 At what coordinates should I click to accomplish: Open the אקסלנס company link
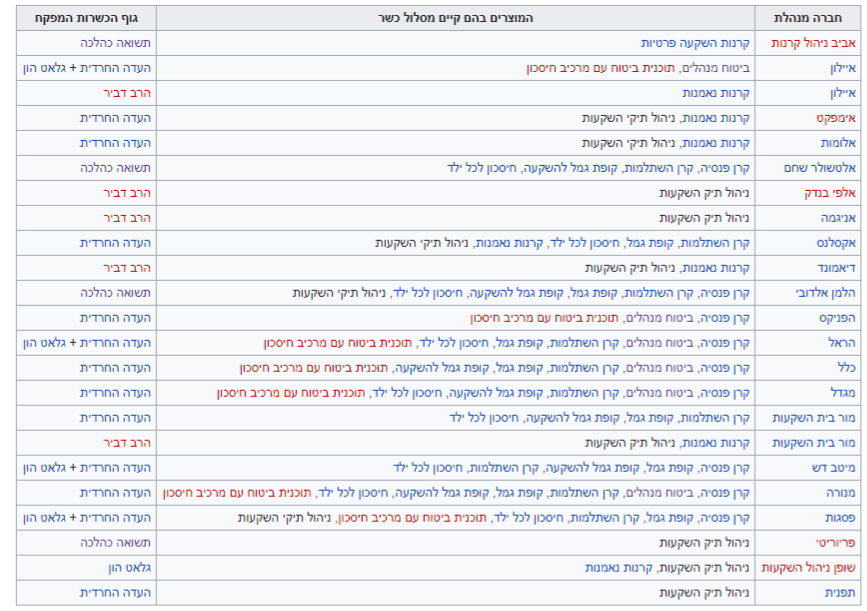pos(836,243)
